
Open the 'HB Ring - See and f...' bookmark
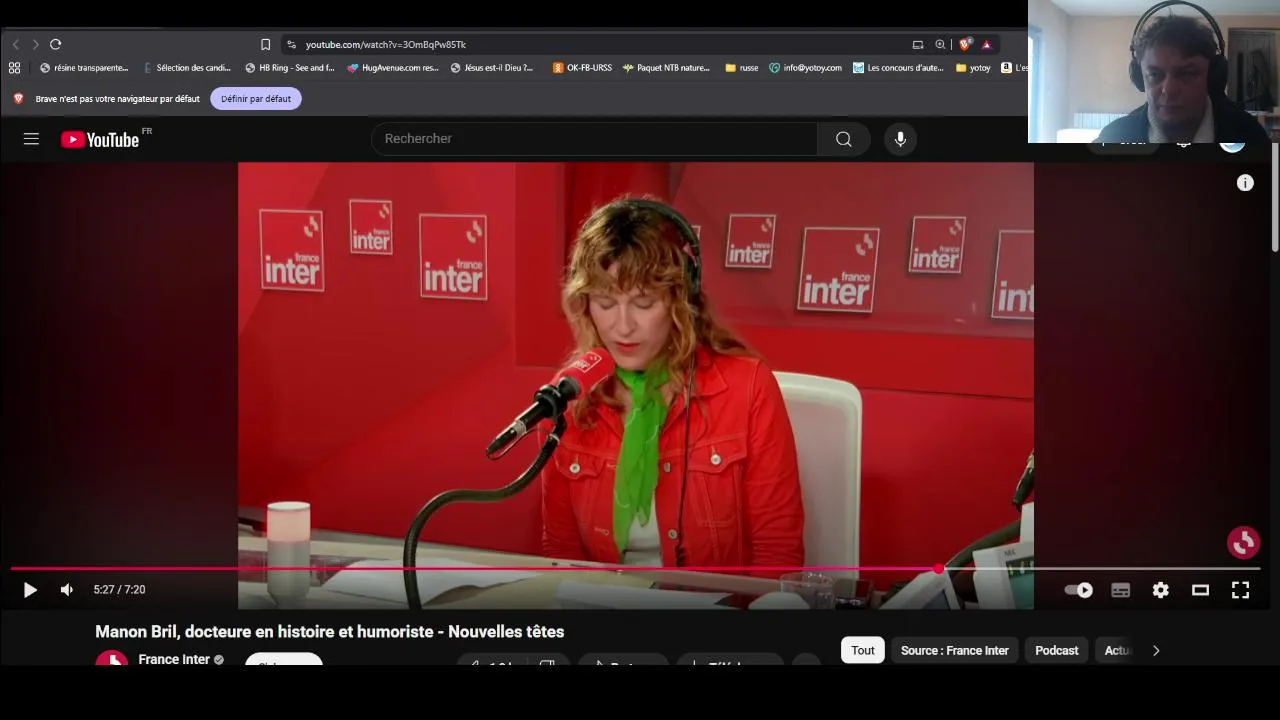pos(290,68)
